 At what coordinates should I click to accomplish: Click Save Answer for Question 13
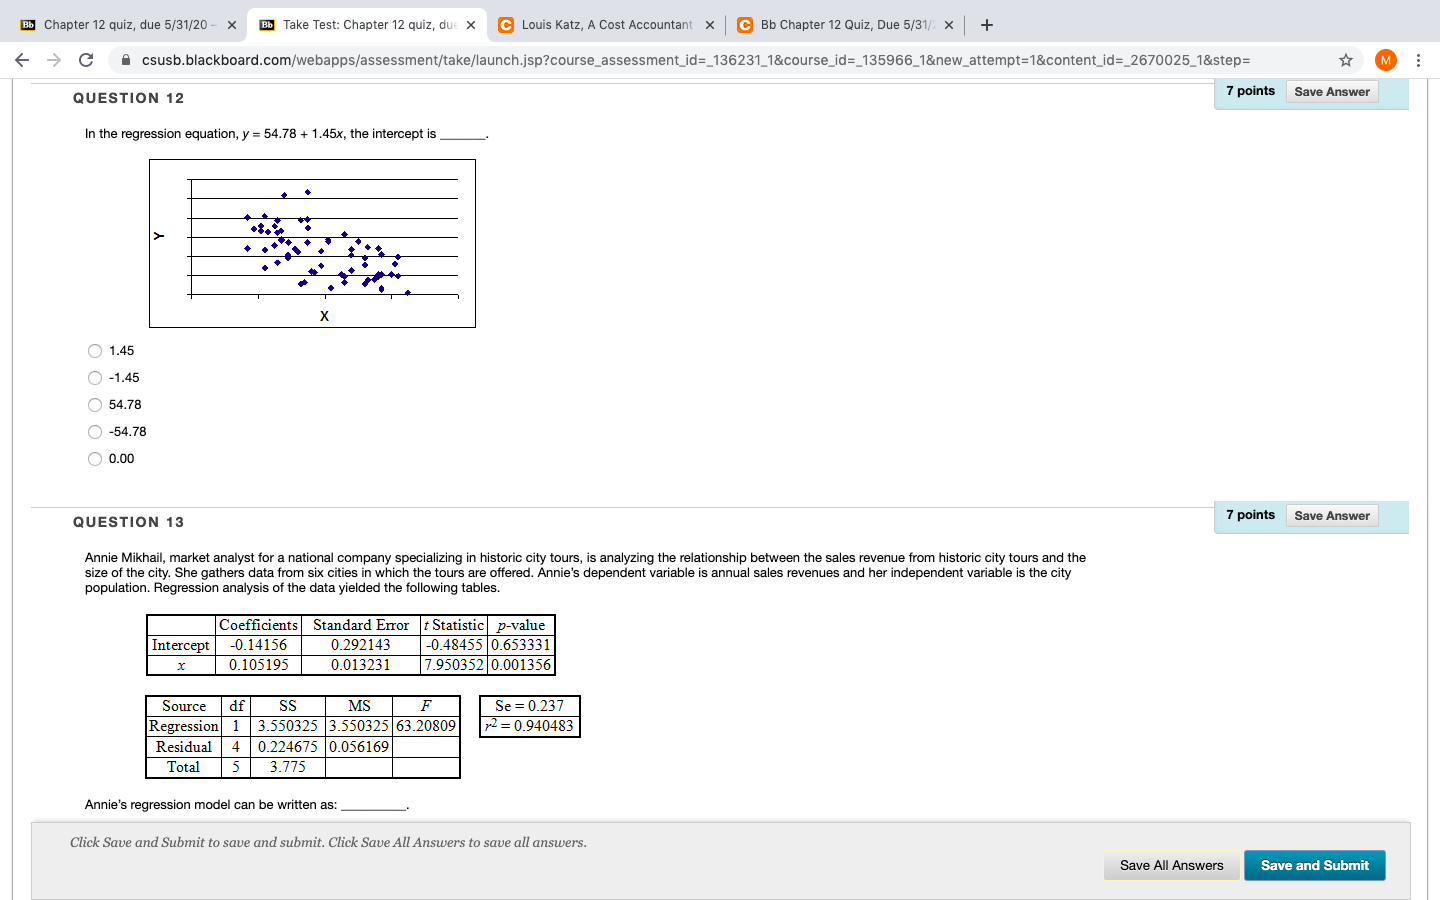pyautogui.click(x=1332, y=515)
